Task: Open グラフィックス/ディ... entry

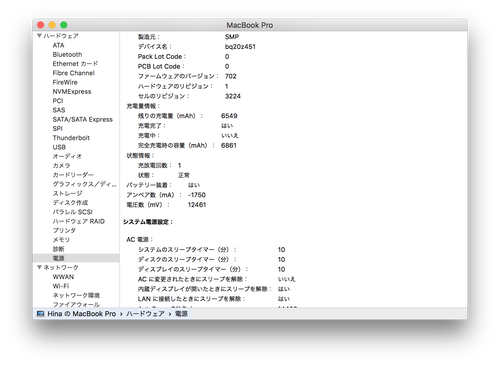Action: tap(85, 184)
